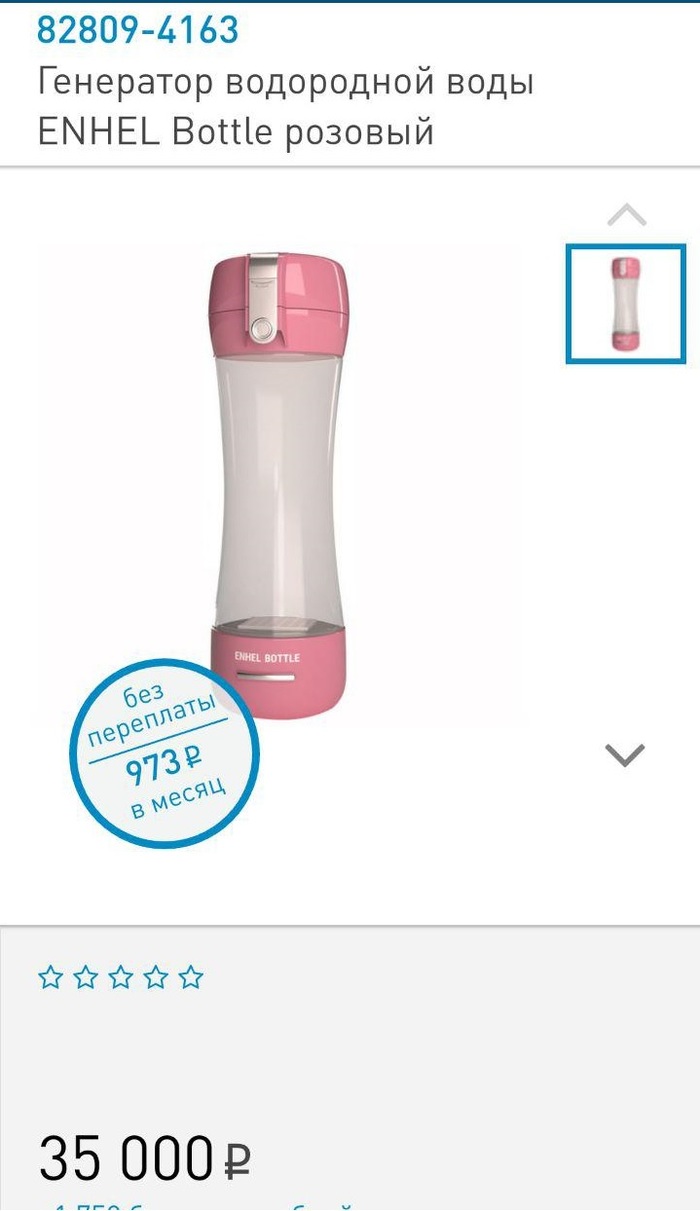Screen dimensions: 700x1211
Task: Rate the product with the fourth star
Action: [x=156, y=978]
